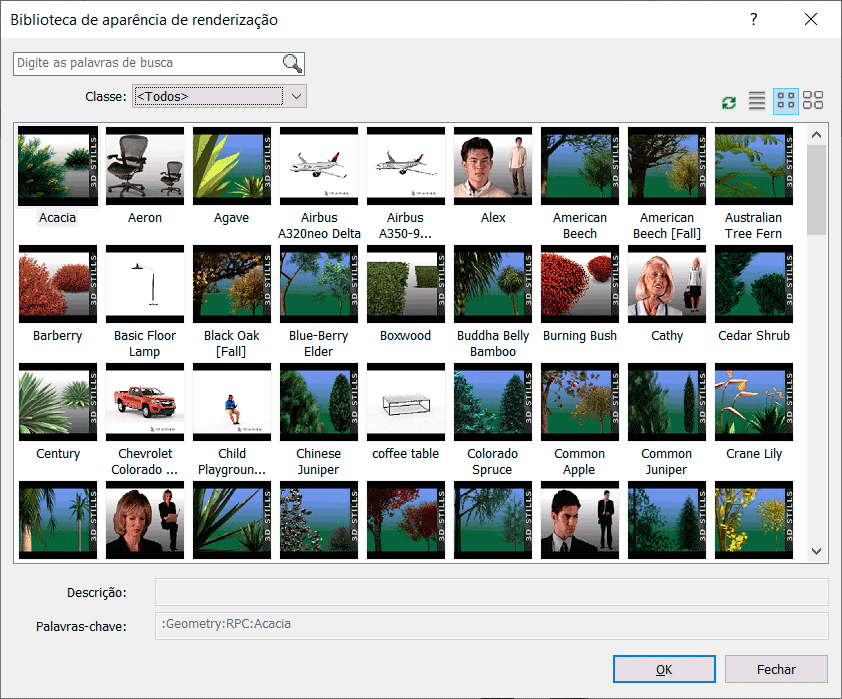This screenshot has width=842, height=699.
Task: Pick the Cathy person thumbnail
Action: tap(667, 284)
